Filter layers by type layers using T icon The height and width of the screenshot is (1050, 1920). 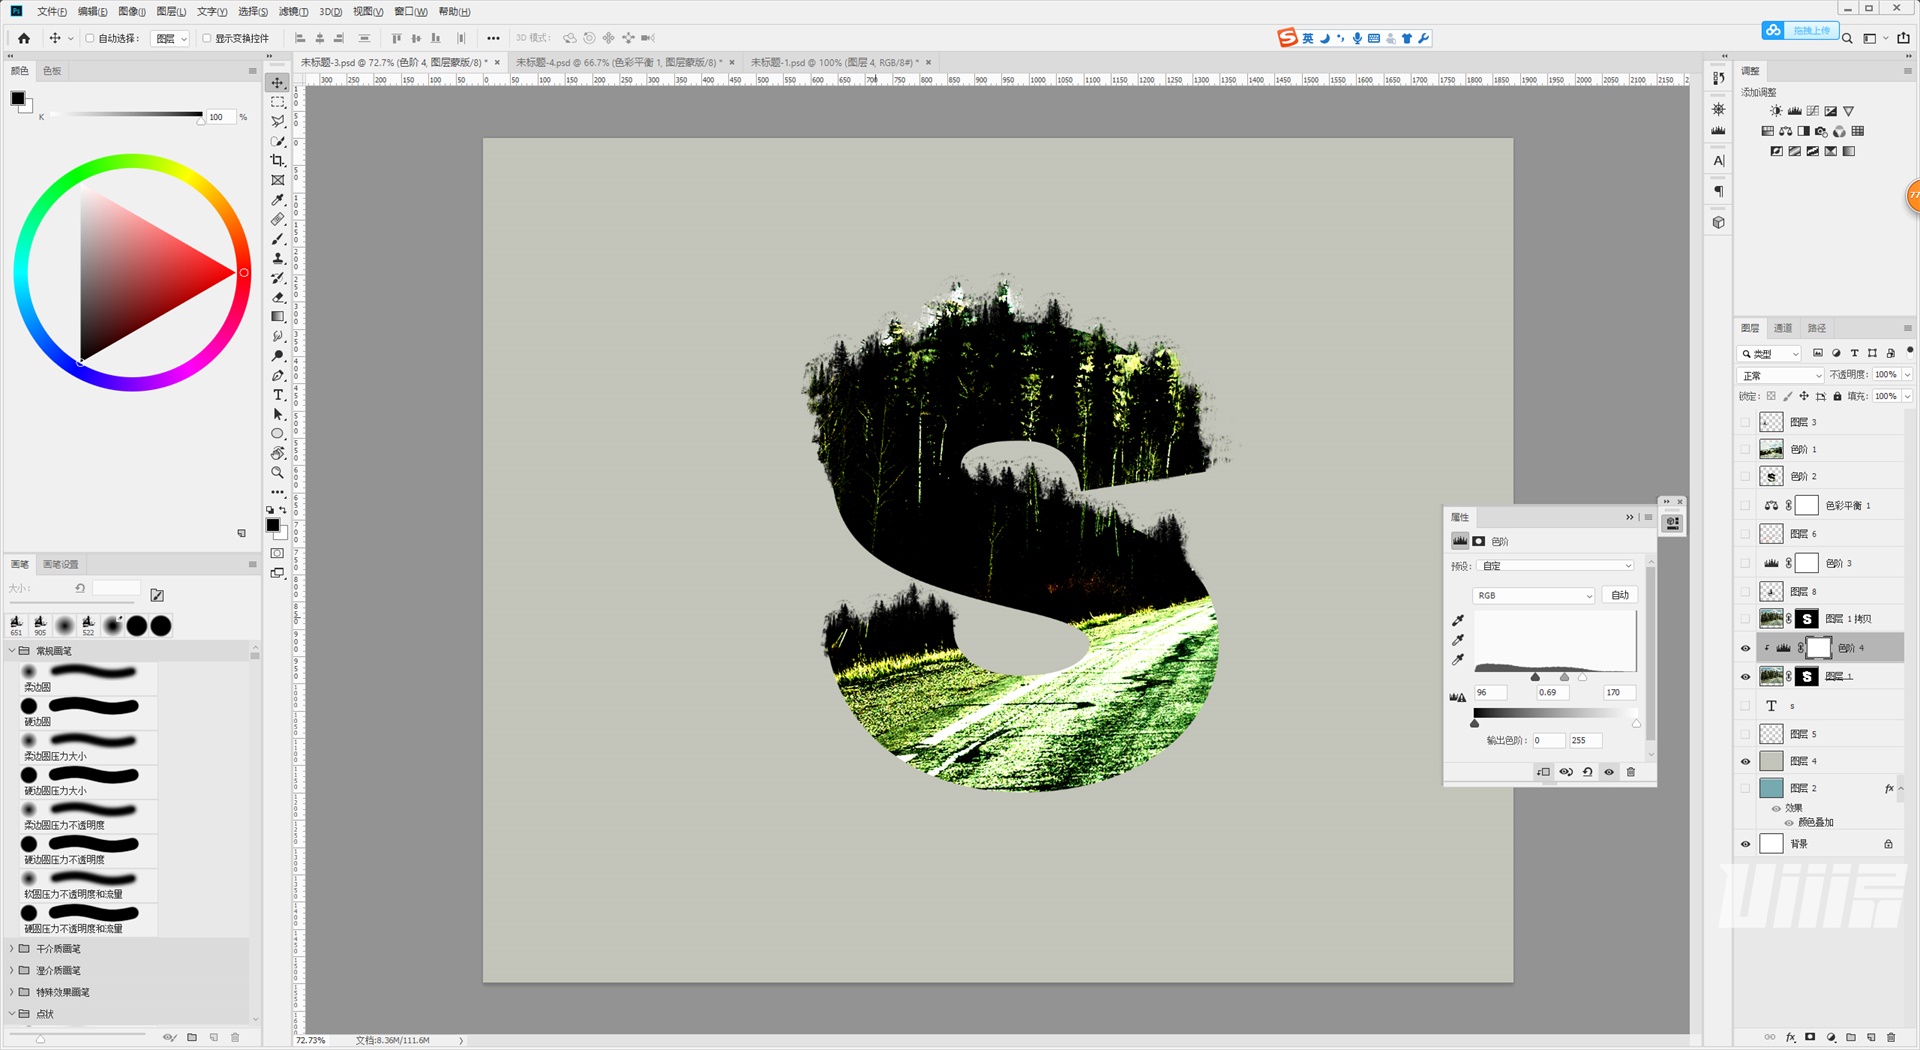tap(1854, 353)
